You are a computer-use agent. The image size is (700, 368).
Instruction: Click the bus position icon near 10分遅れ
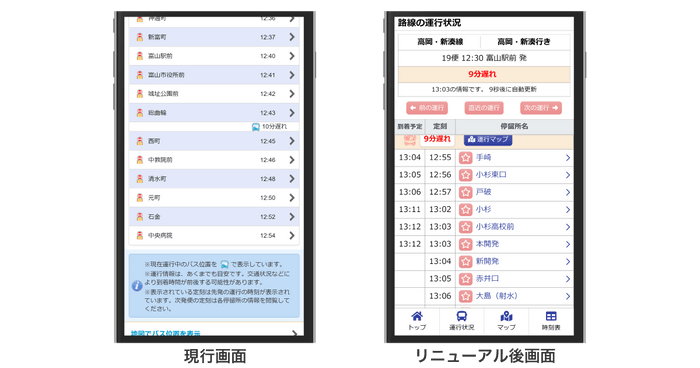tap(255, 127)
